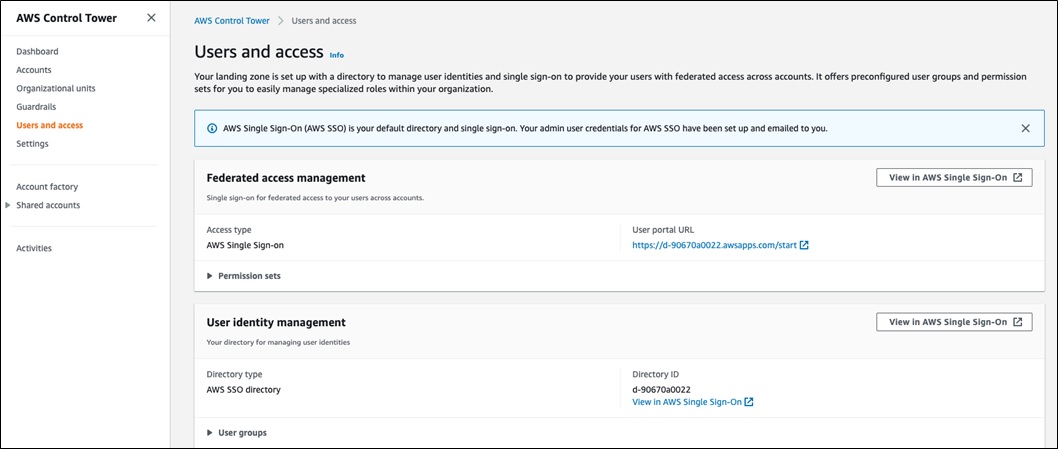1059x450 pixels.
Task: View User identity management in AWS Single Sign-On
Action: [954, 322]
